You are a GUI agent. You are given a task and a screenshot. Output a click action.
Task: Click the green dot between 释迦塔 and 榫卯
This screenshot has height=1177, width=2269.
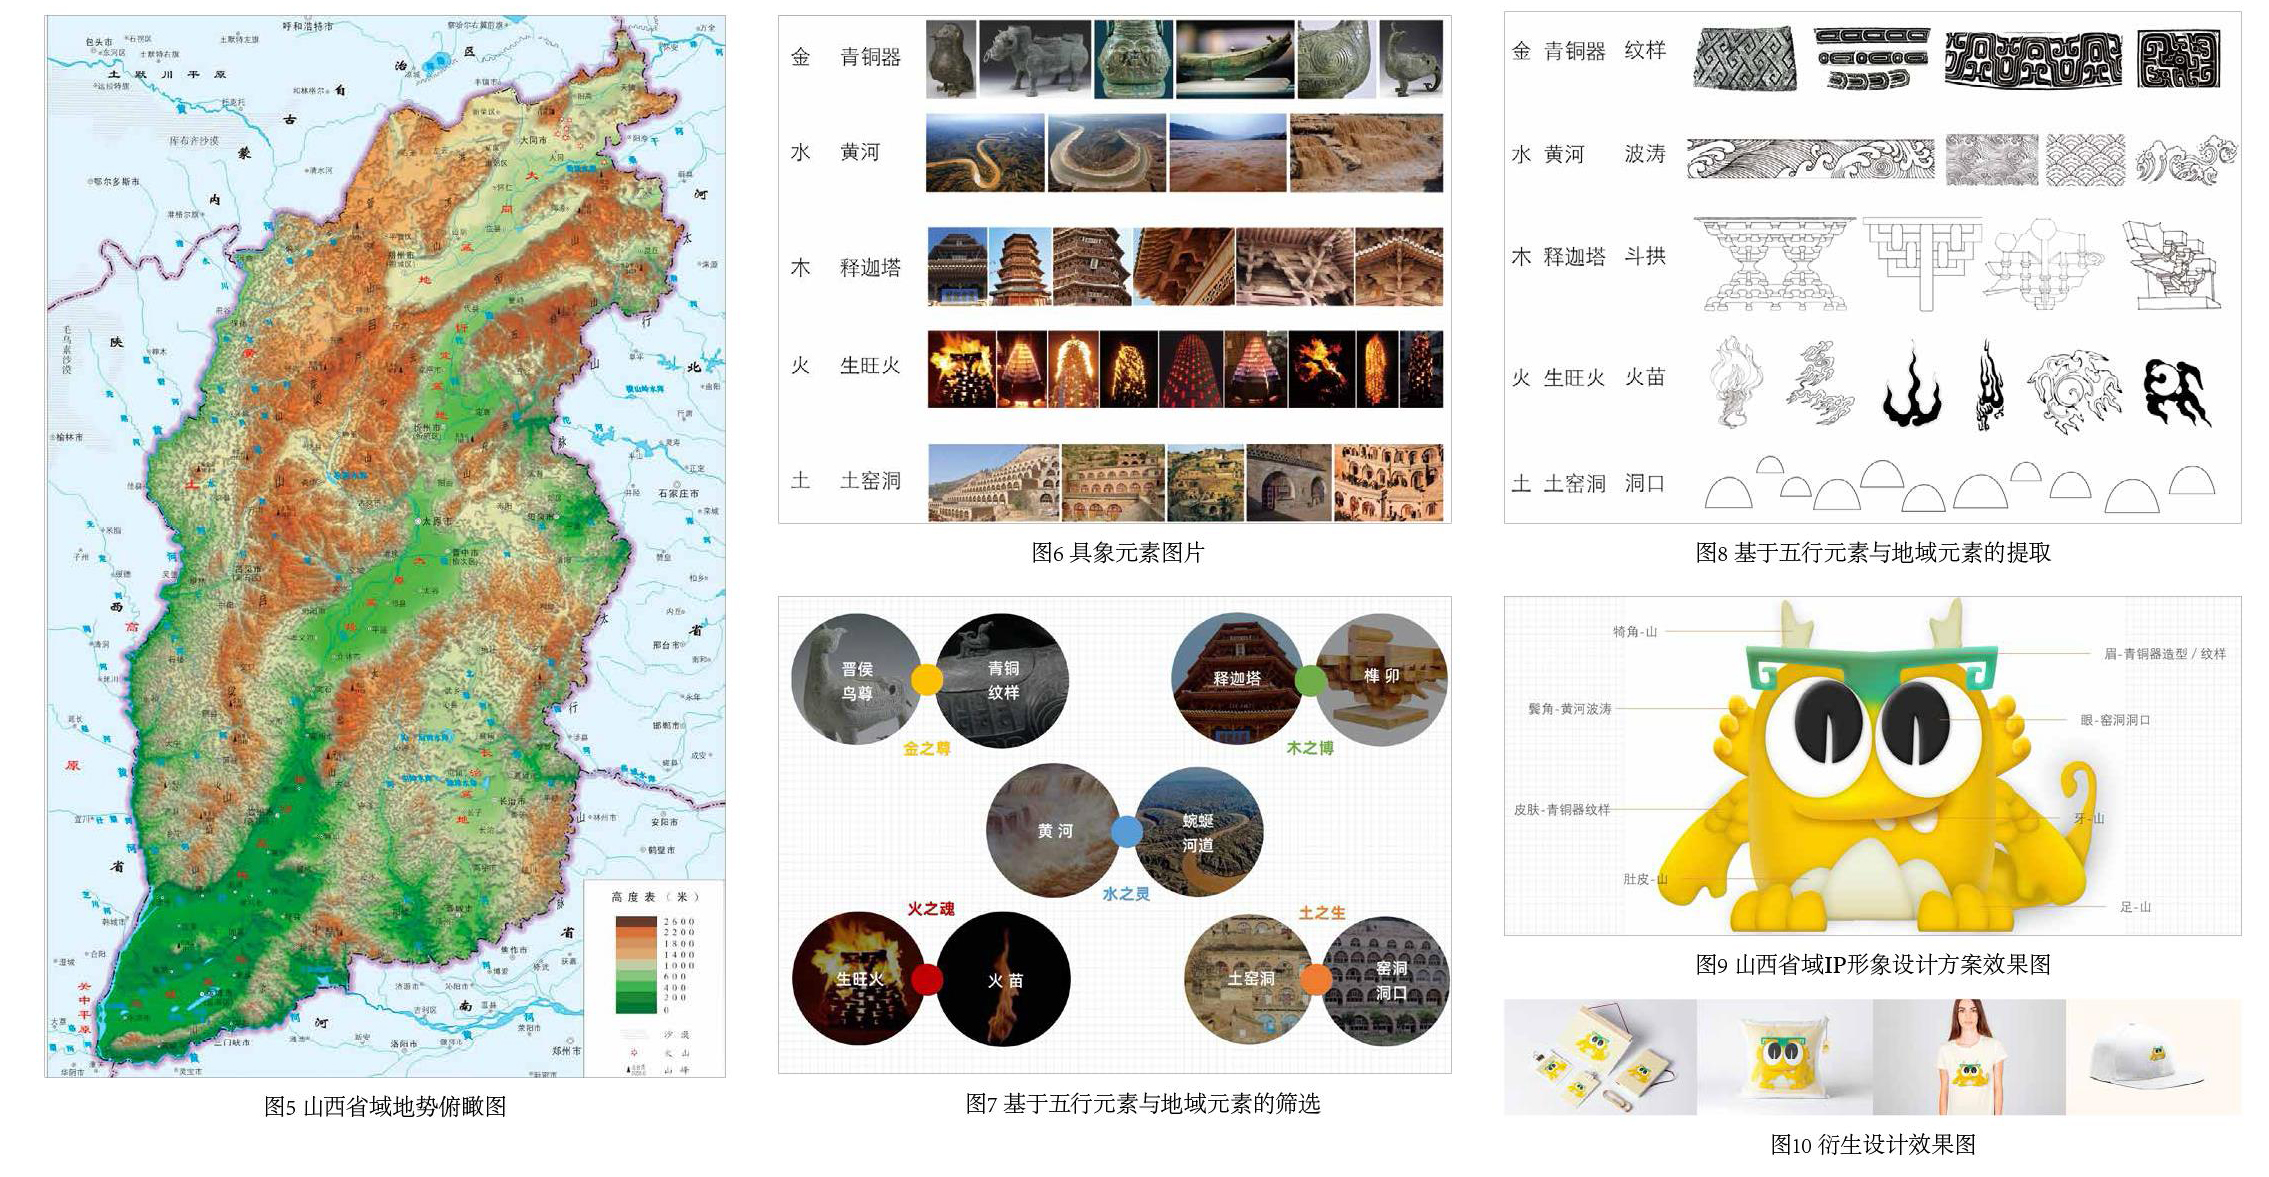1310,681
